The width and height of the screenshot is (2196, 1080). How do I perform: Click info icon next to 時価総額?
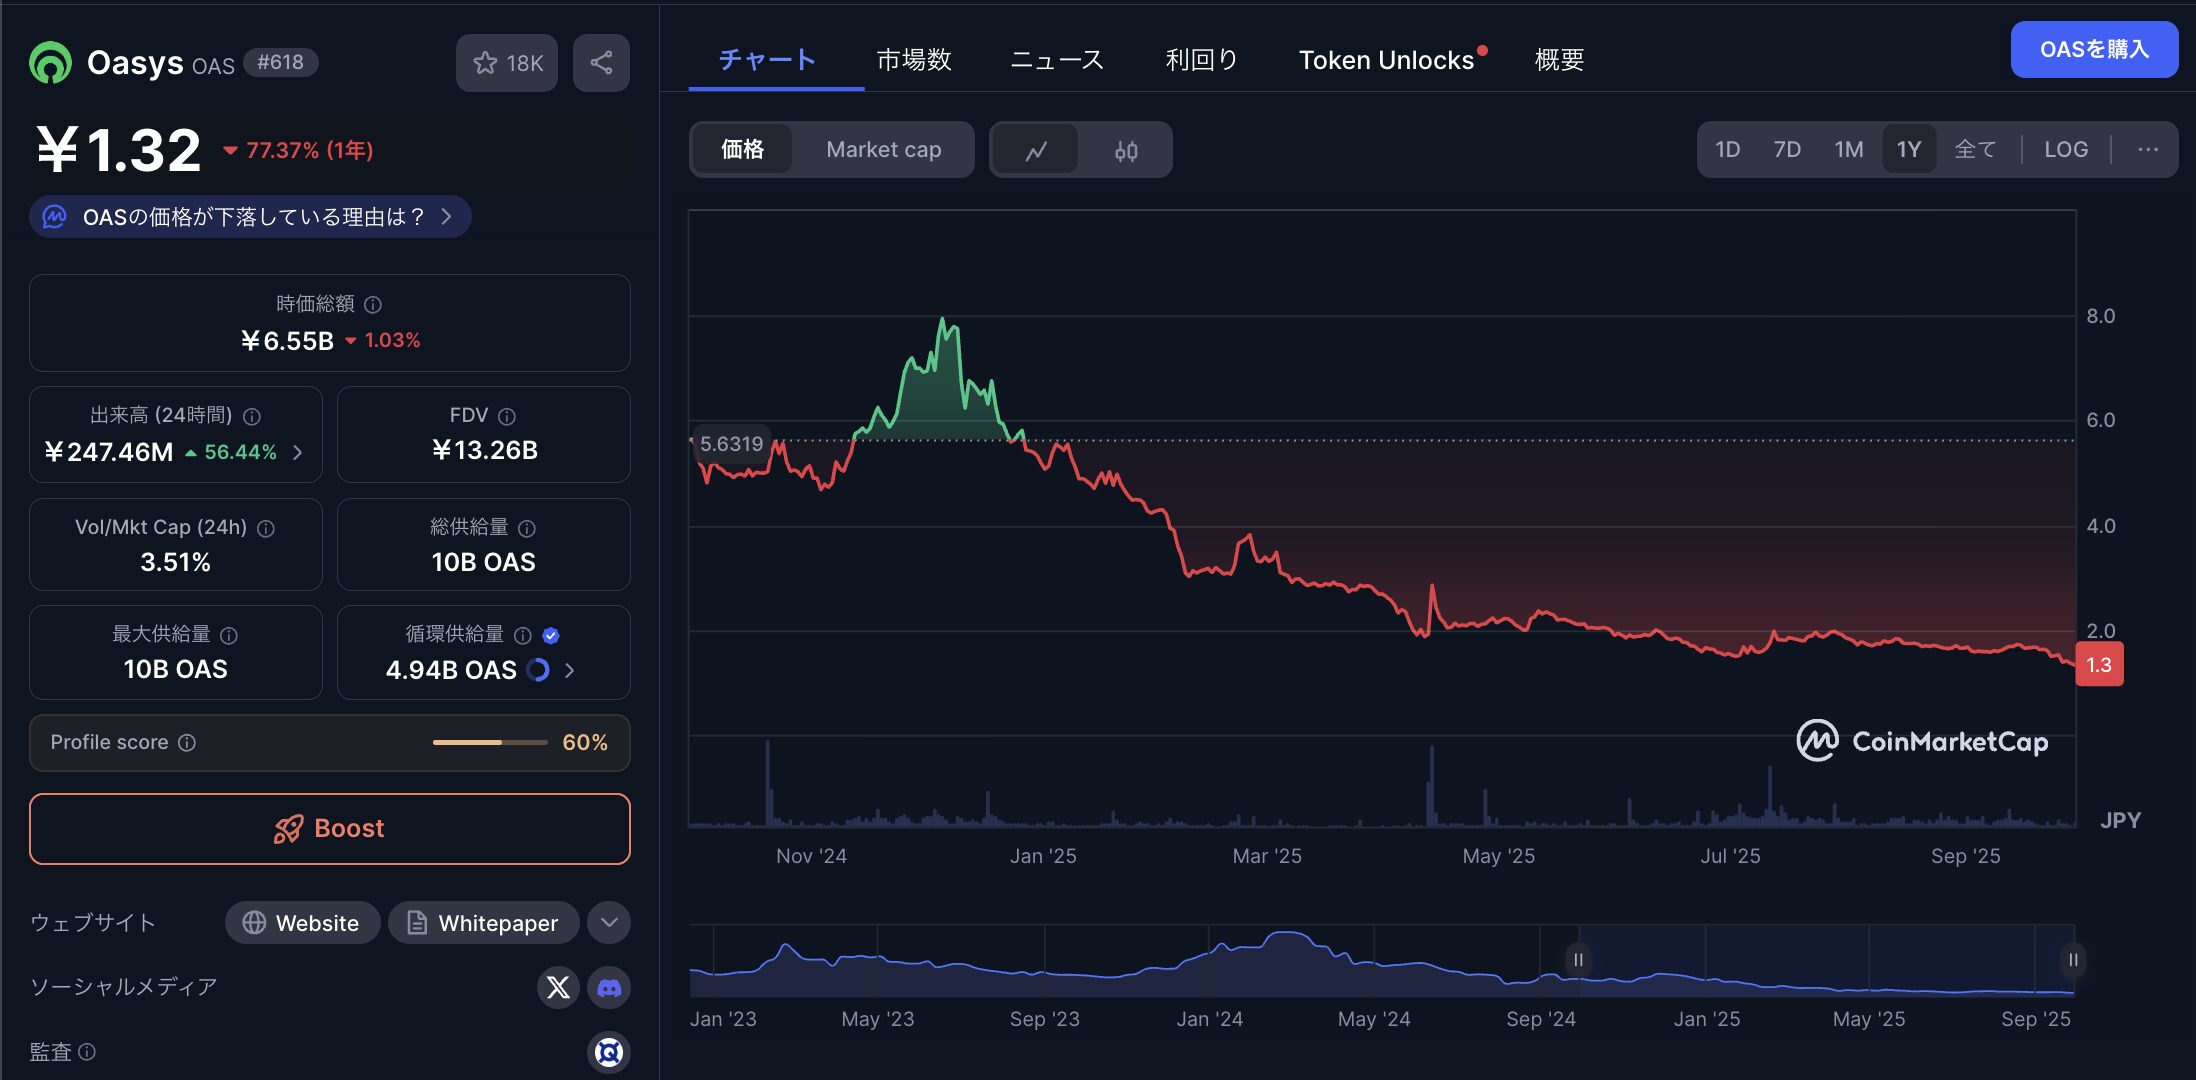pos(373,304)
